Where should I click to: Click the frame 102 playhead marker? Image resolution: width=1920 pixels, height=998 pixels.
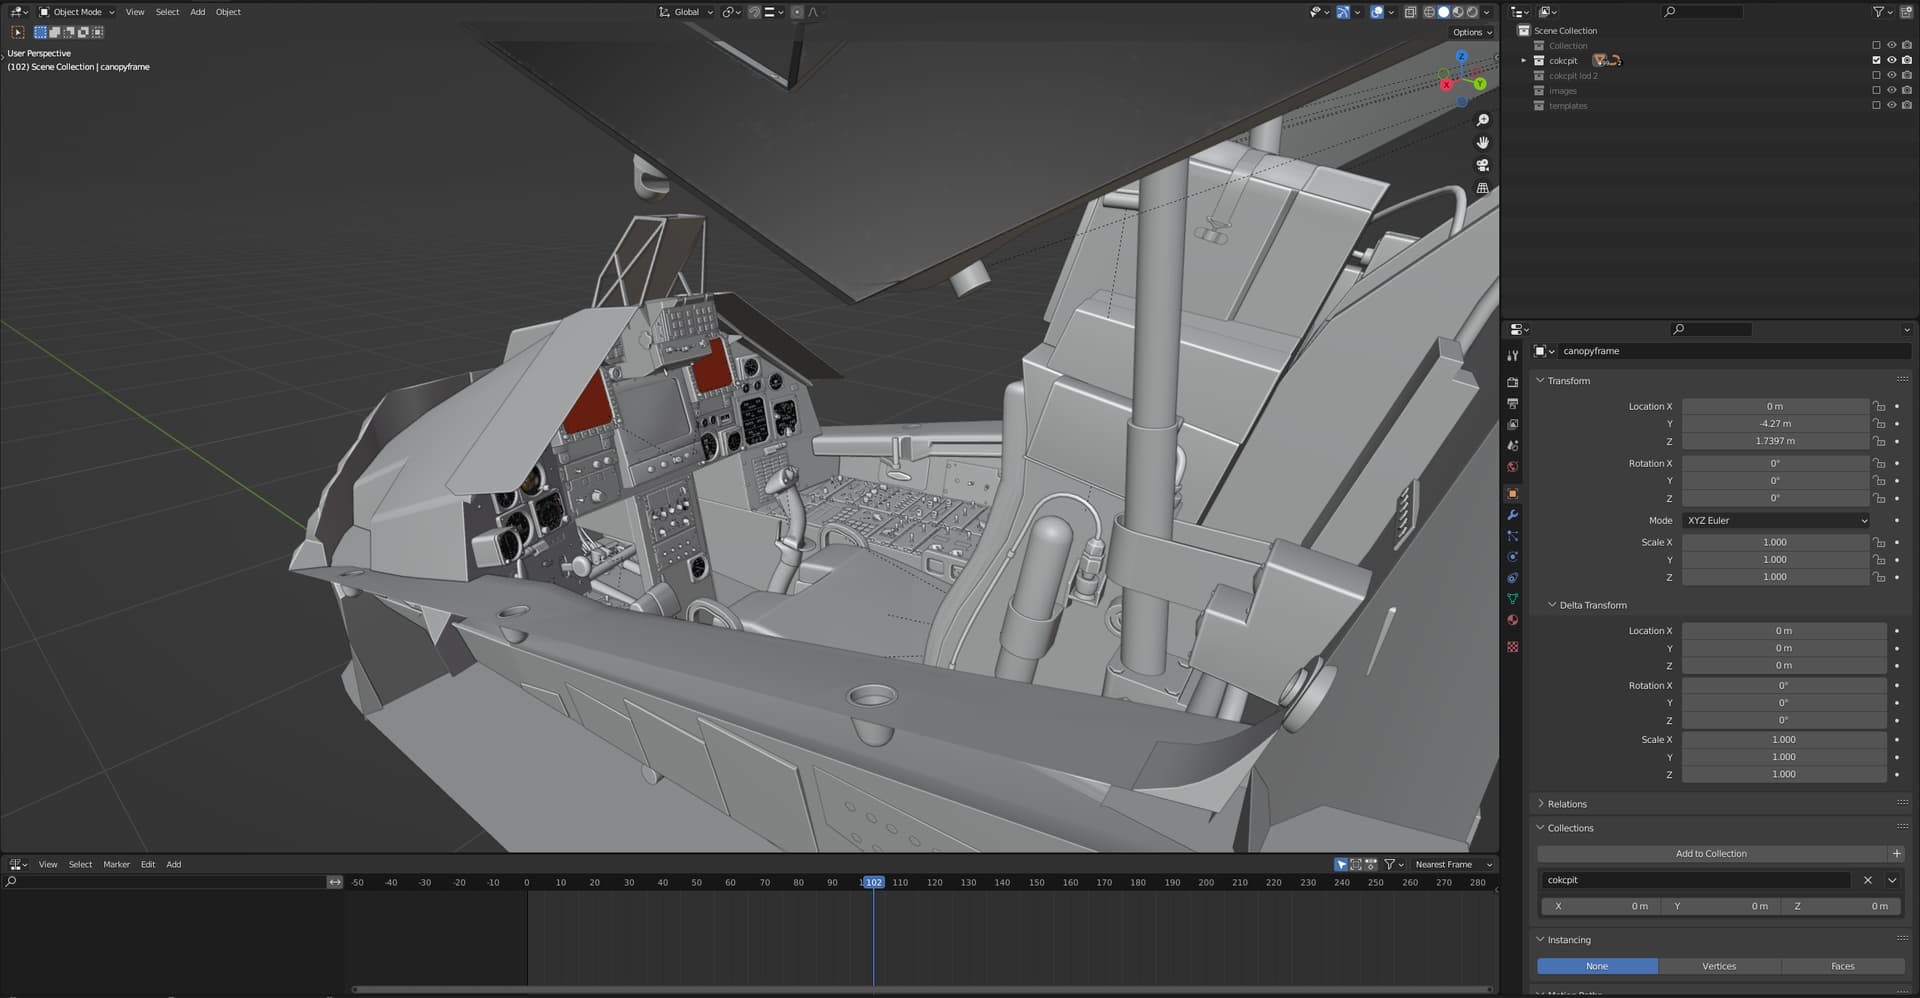(x=873, y=882)
